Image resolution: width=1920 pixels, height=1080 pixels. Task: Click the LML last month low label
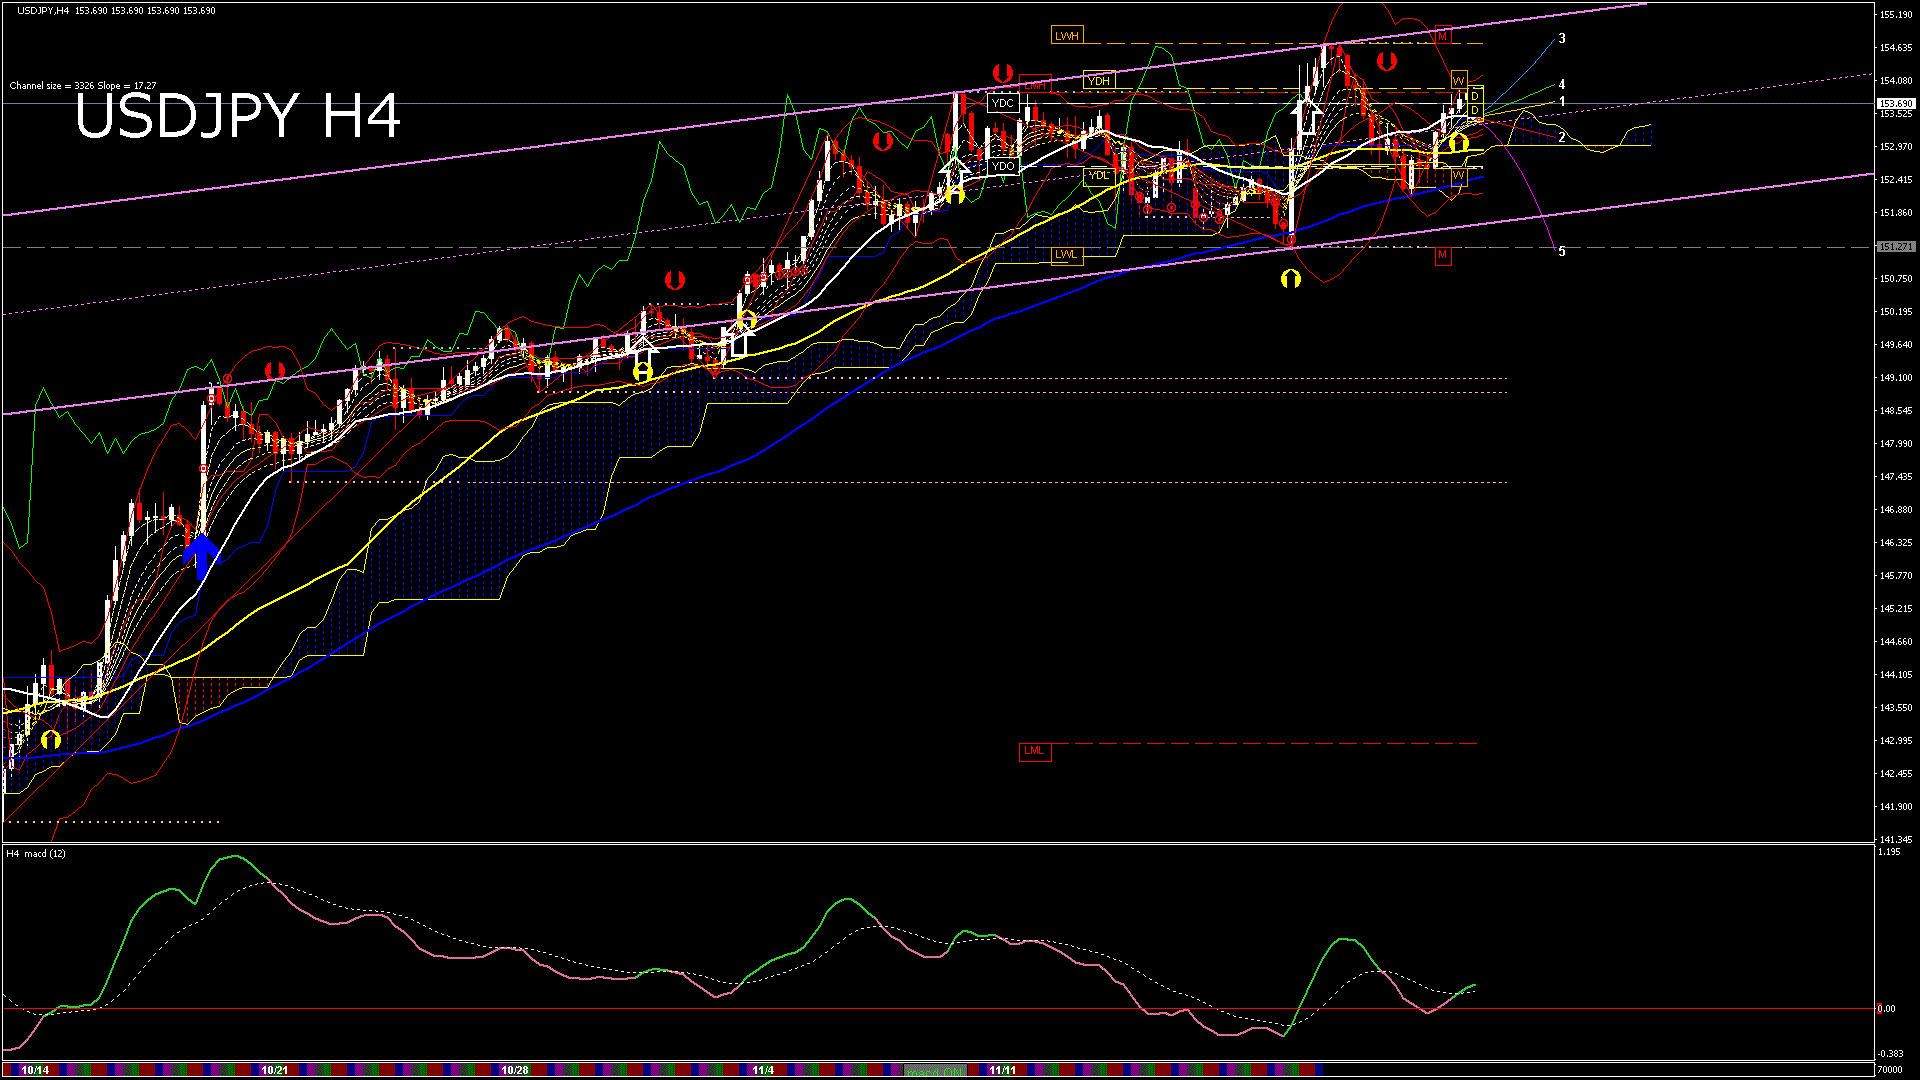coord(1035,751)
